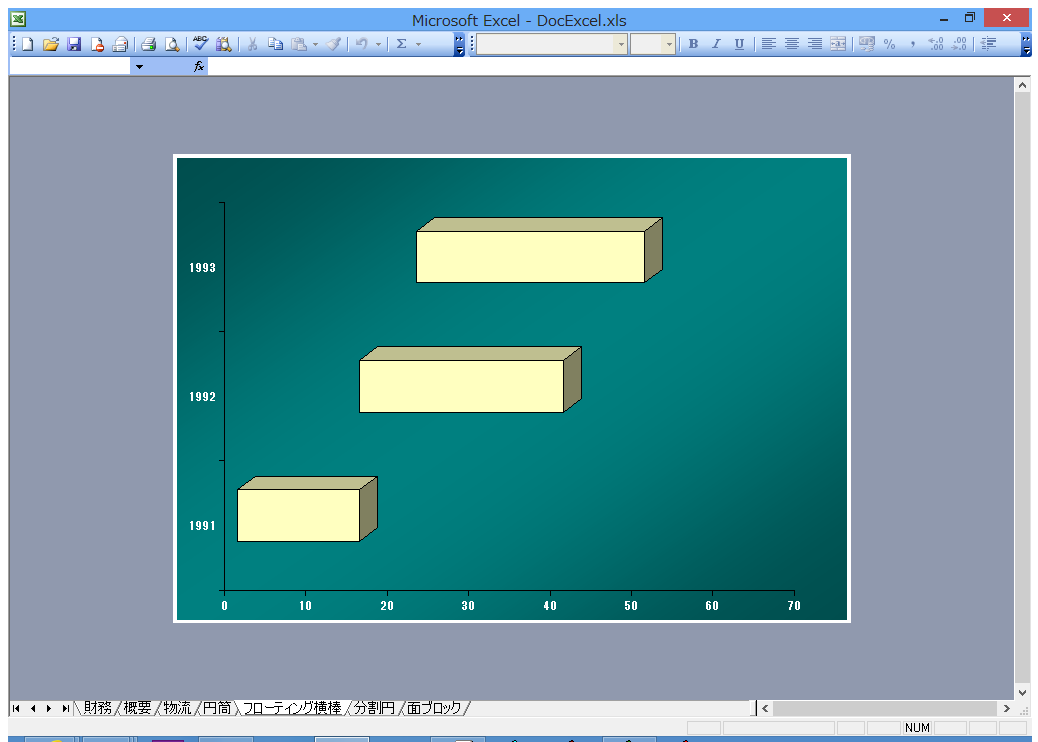Screen dimensions: 1038x742
Task: Apply percent style button
Action: tap(889, 44)
